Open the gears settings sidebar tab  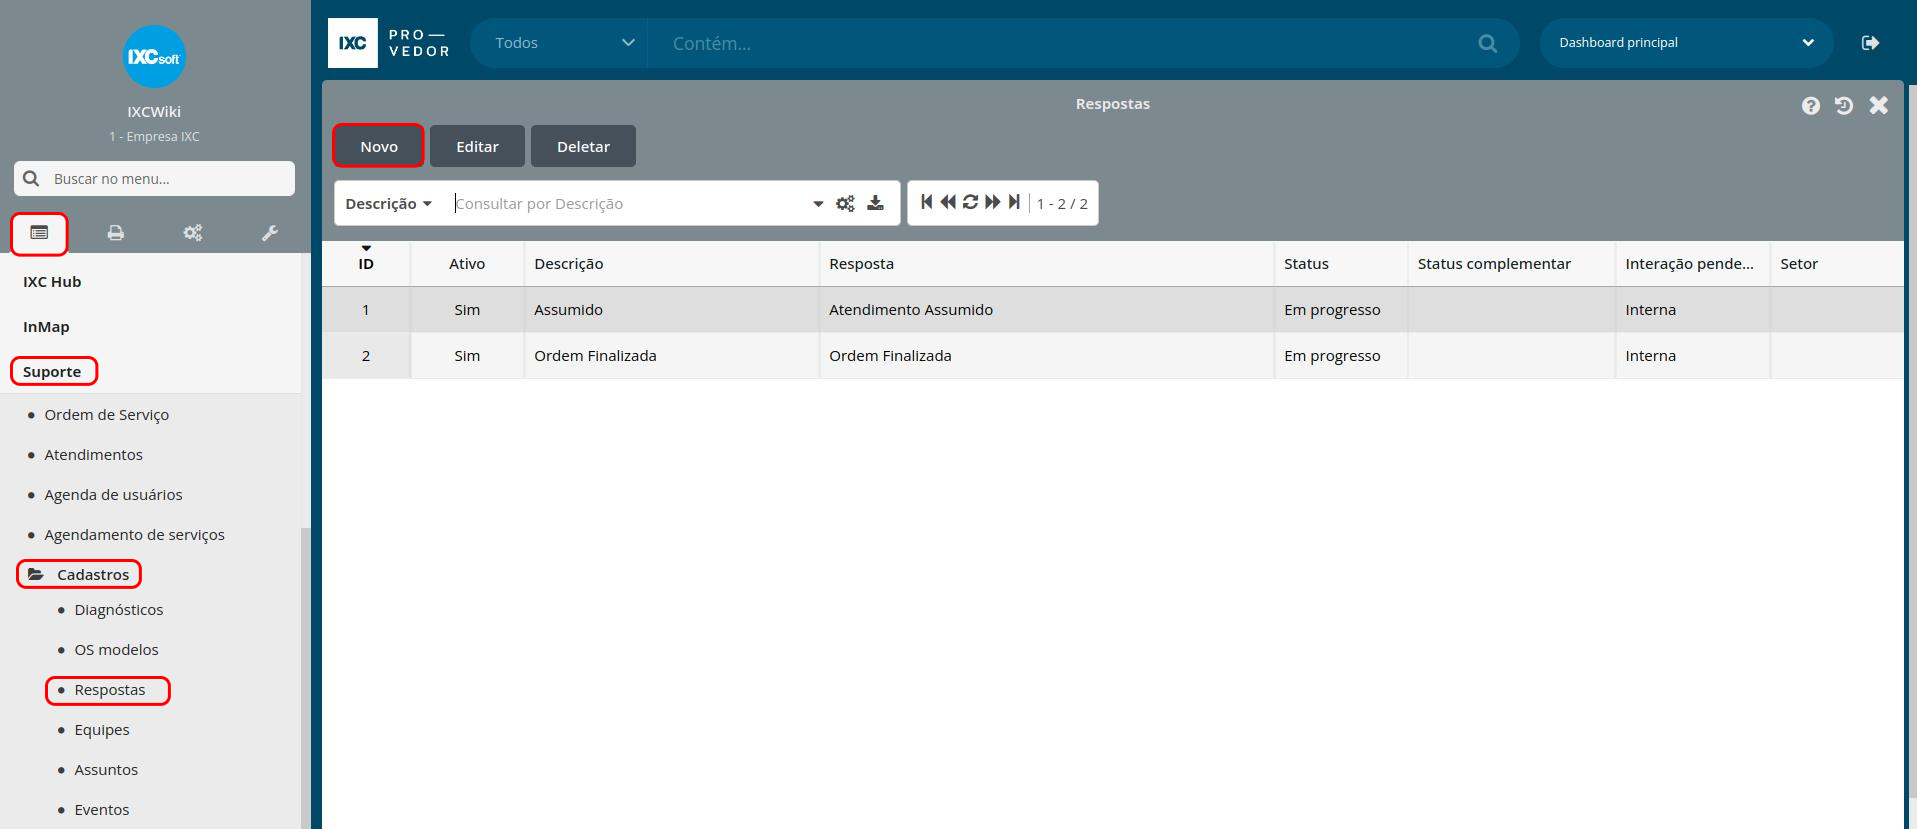tap(193, 233)
